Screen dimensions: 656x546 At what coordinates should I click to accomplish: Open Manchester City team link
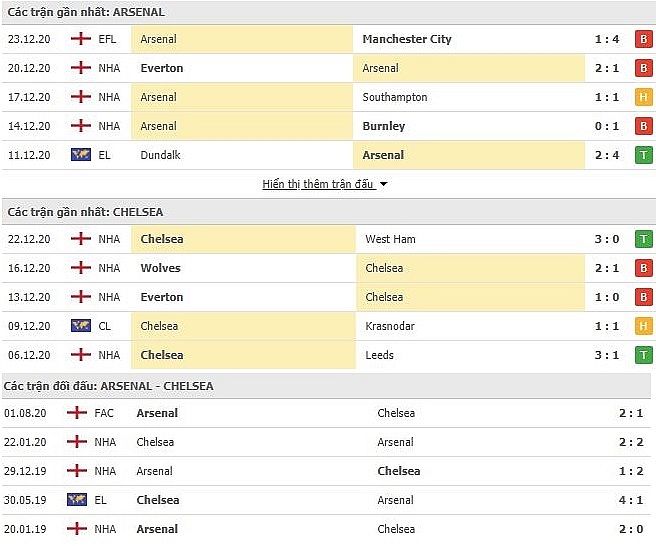coord(406,39)
